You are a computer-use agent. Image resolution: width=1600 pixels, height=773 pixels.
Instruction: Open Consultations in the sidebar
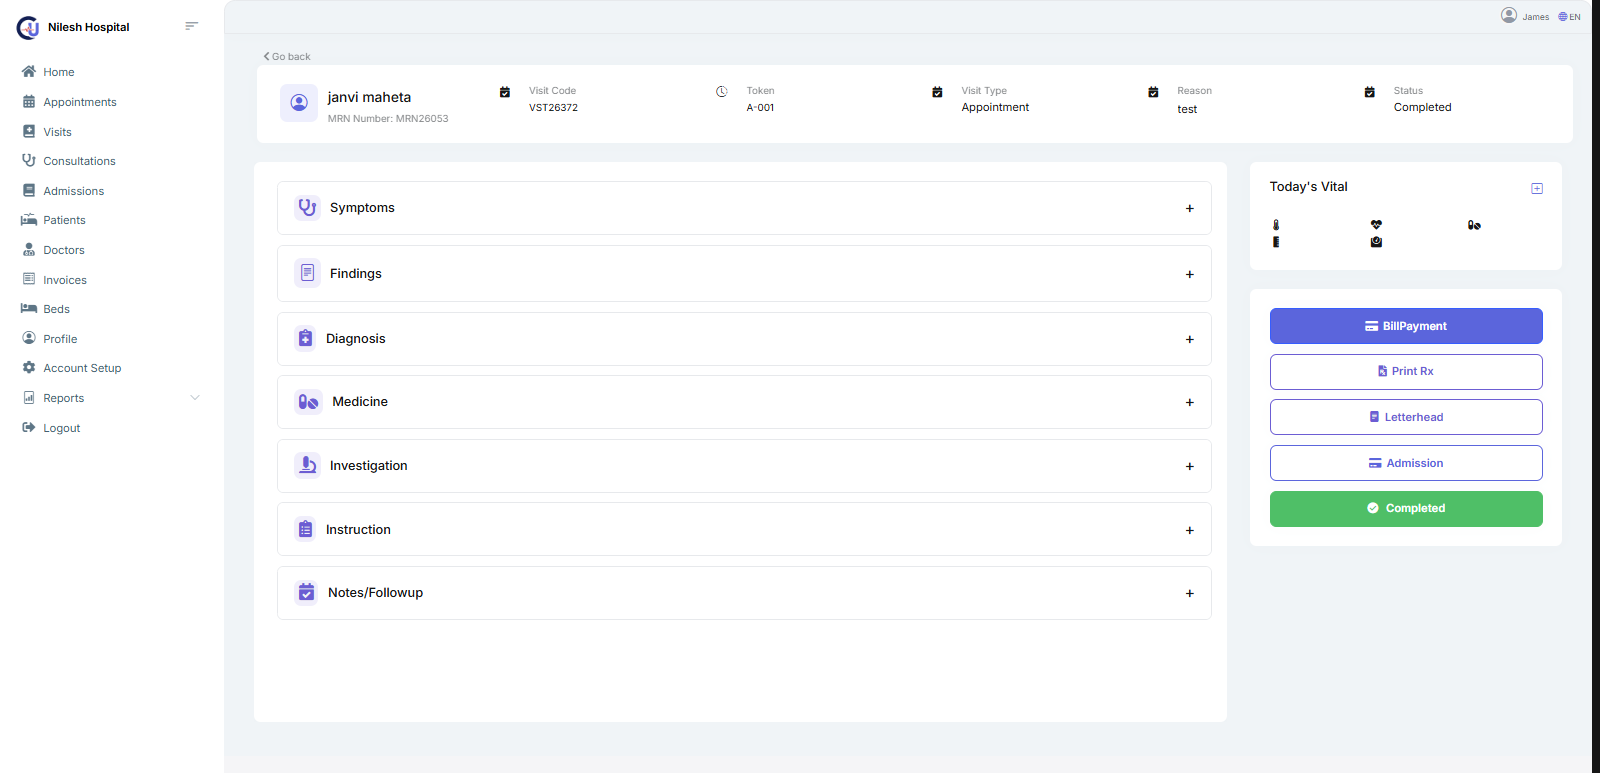pyautogui.click(x=79, y=161)
